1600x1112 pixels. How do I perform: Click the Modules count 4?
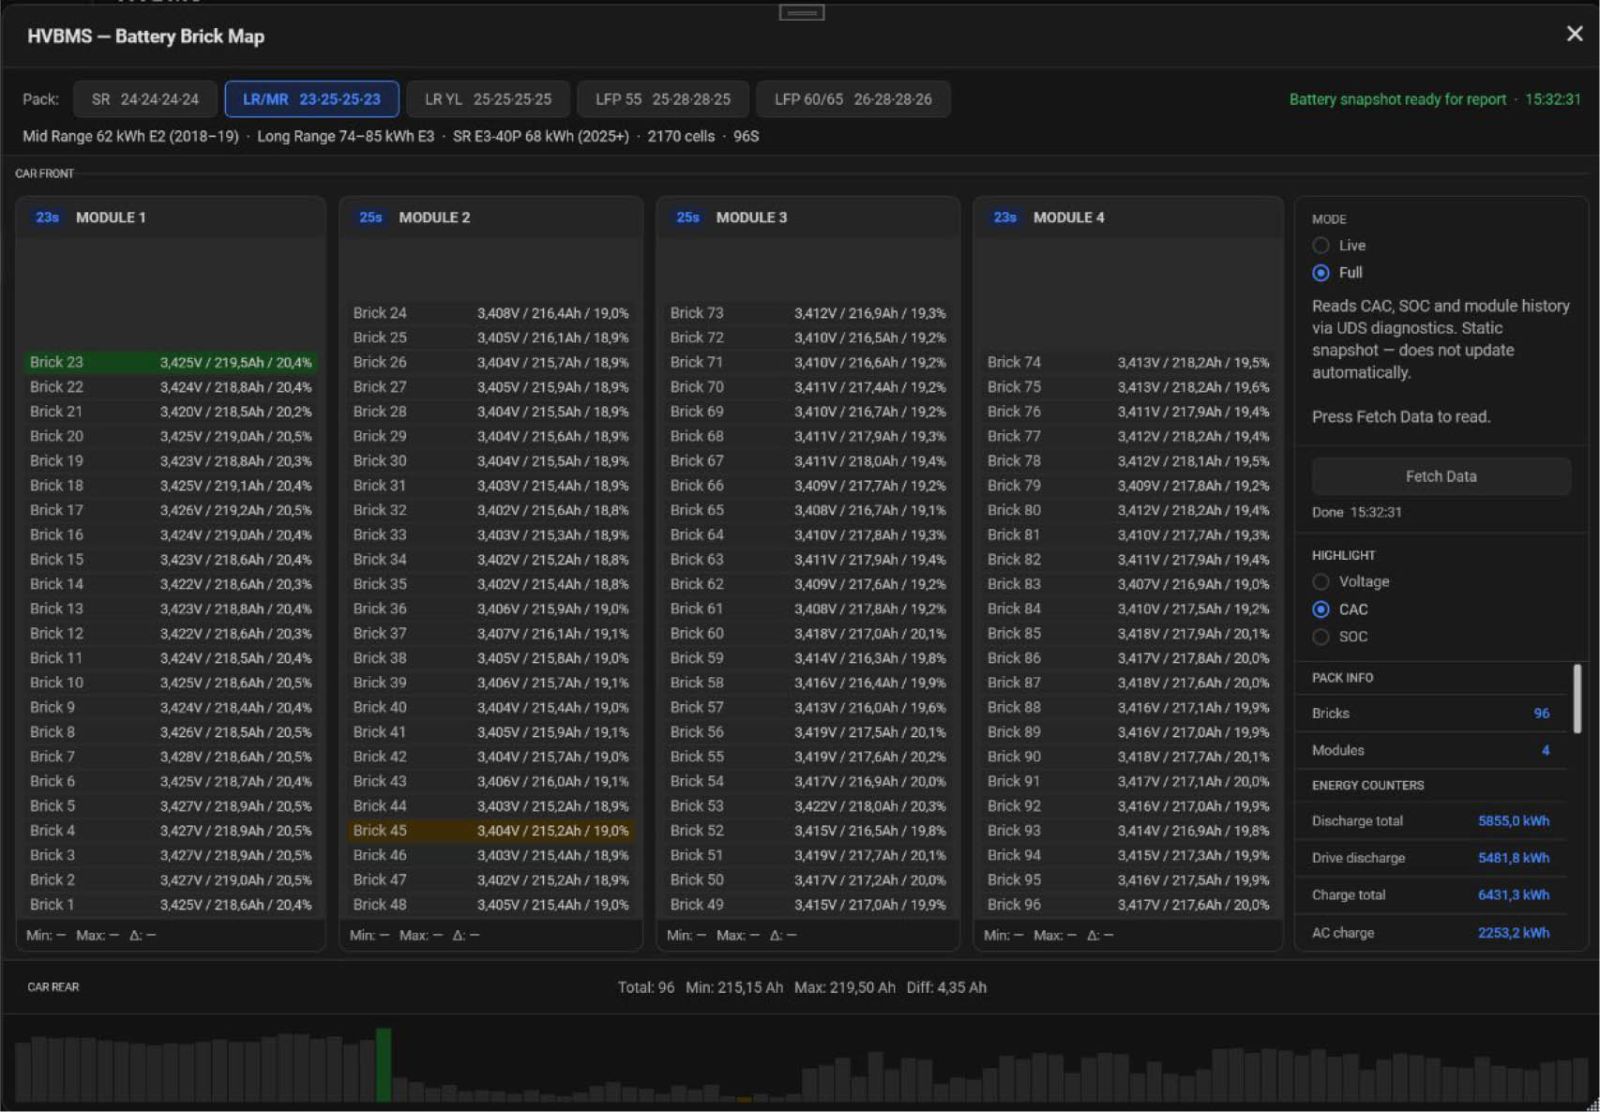point(1545,750)
